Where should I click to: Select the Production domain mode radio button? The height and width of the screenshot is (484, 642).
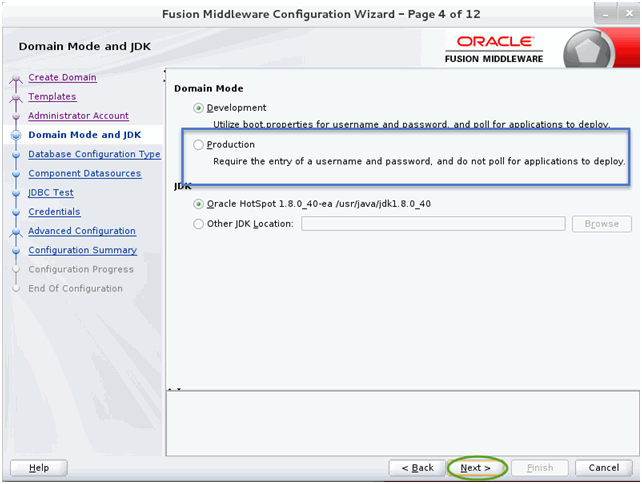(x=198, y=145)
